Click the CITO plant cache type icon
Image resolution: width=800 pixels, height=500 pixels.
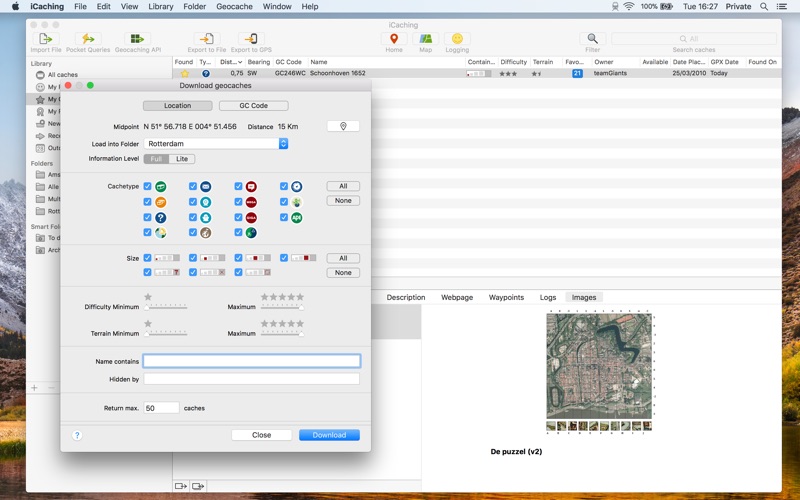coord(296,202)
